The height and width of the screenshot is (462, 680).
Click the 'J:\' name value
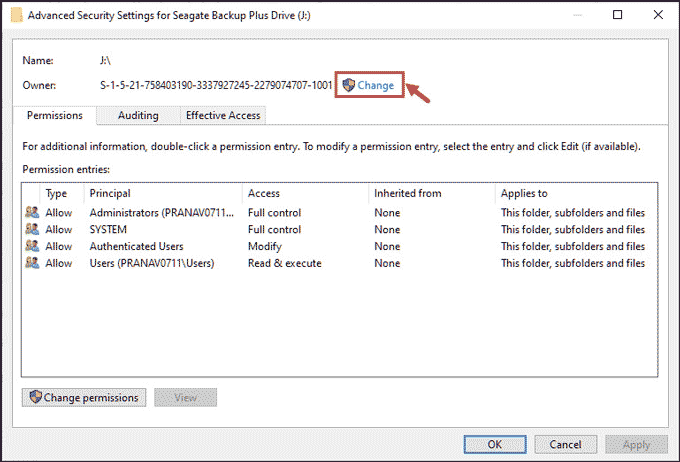(105, 60)
